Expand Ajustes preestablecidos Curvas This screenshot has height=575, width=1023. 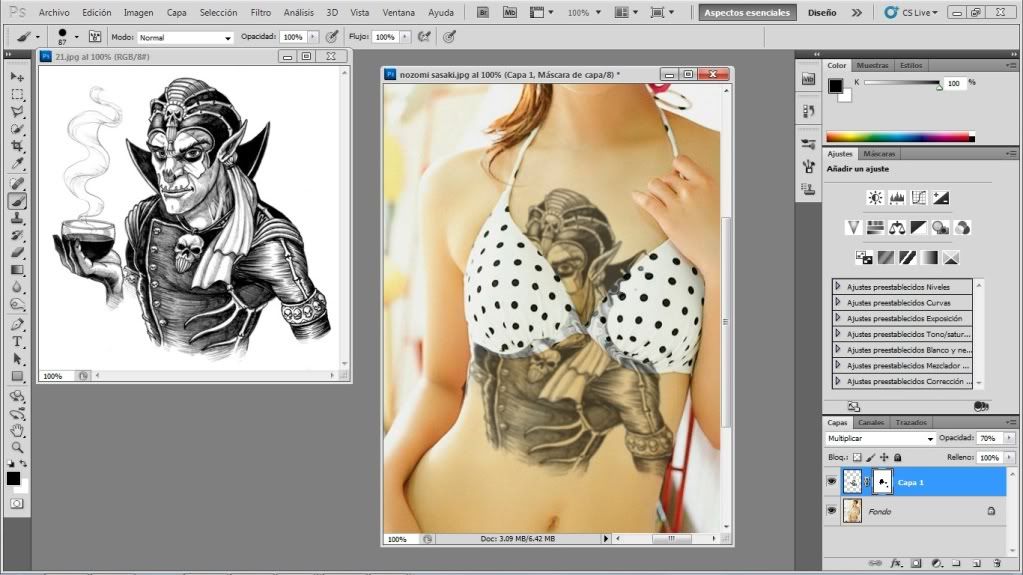[838, 302]
